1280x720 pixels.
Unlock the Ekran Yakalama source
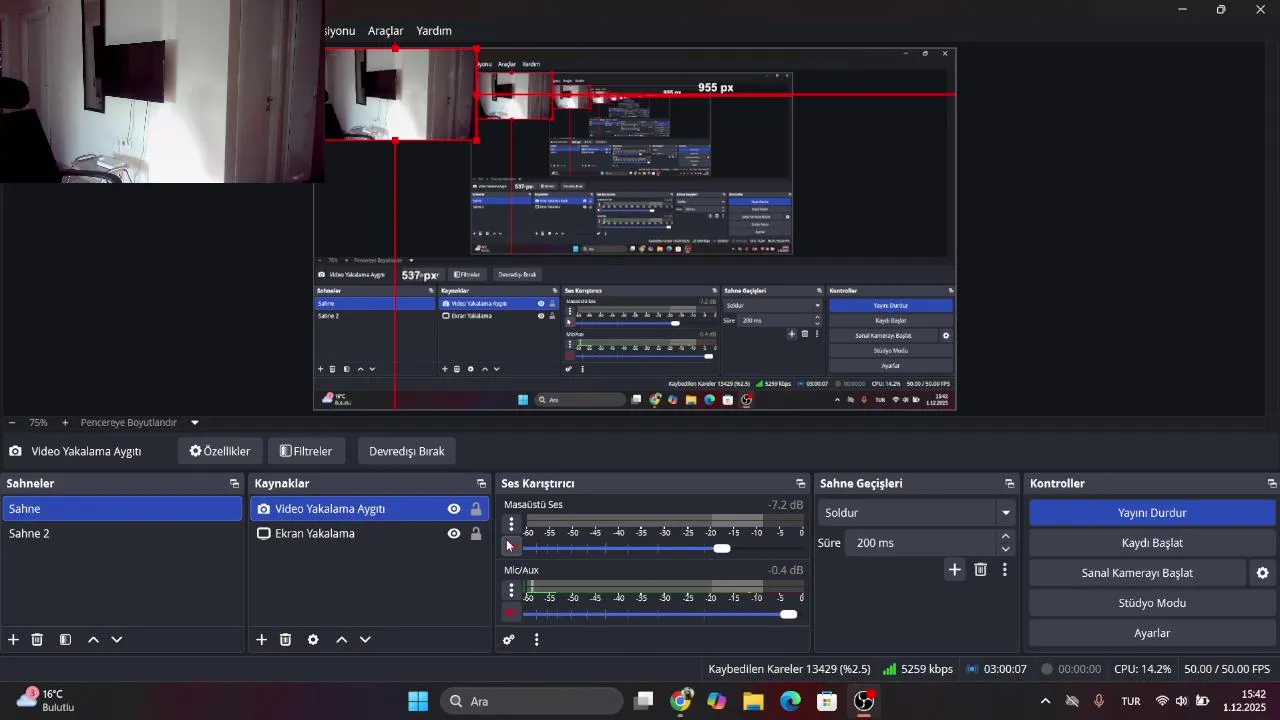tap(476, 534)
